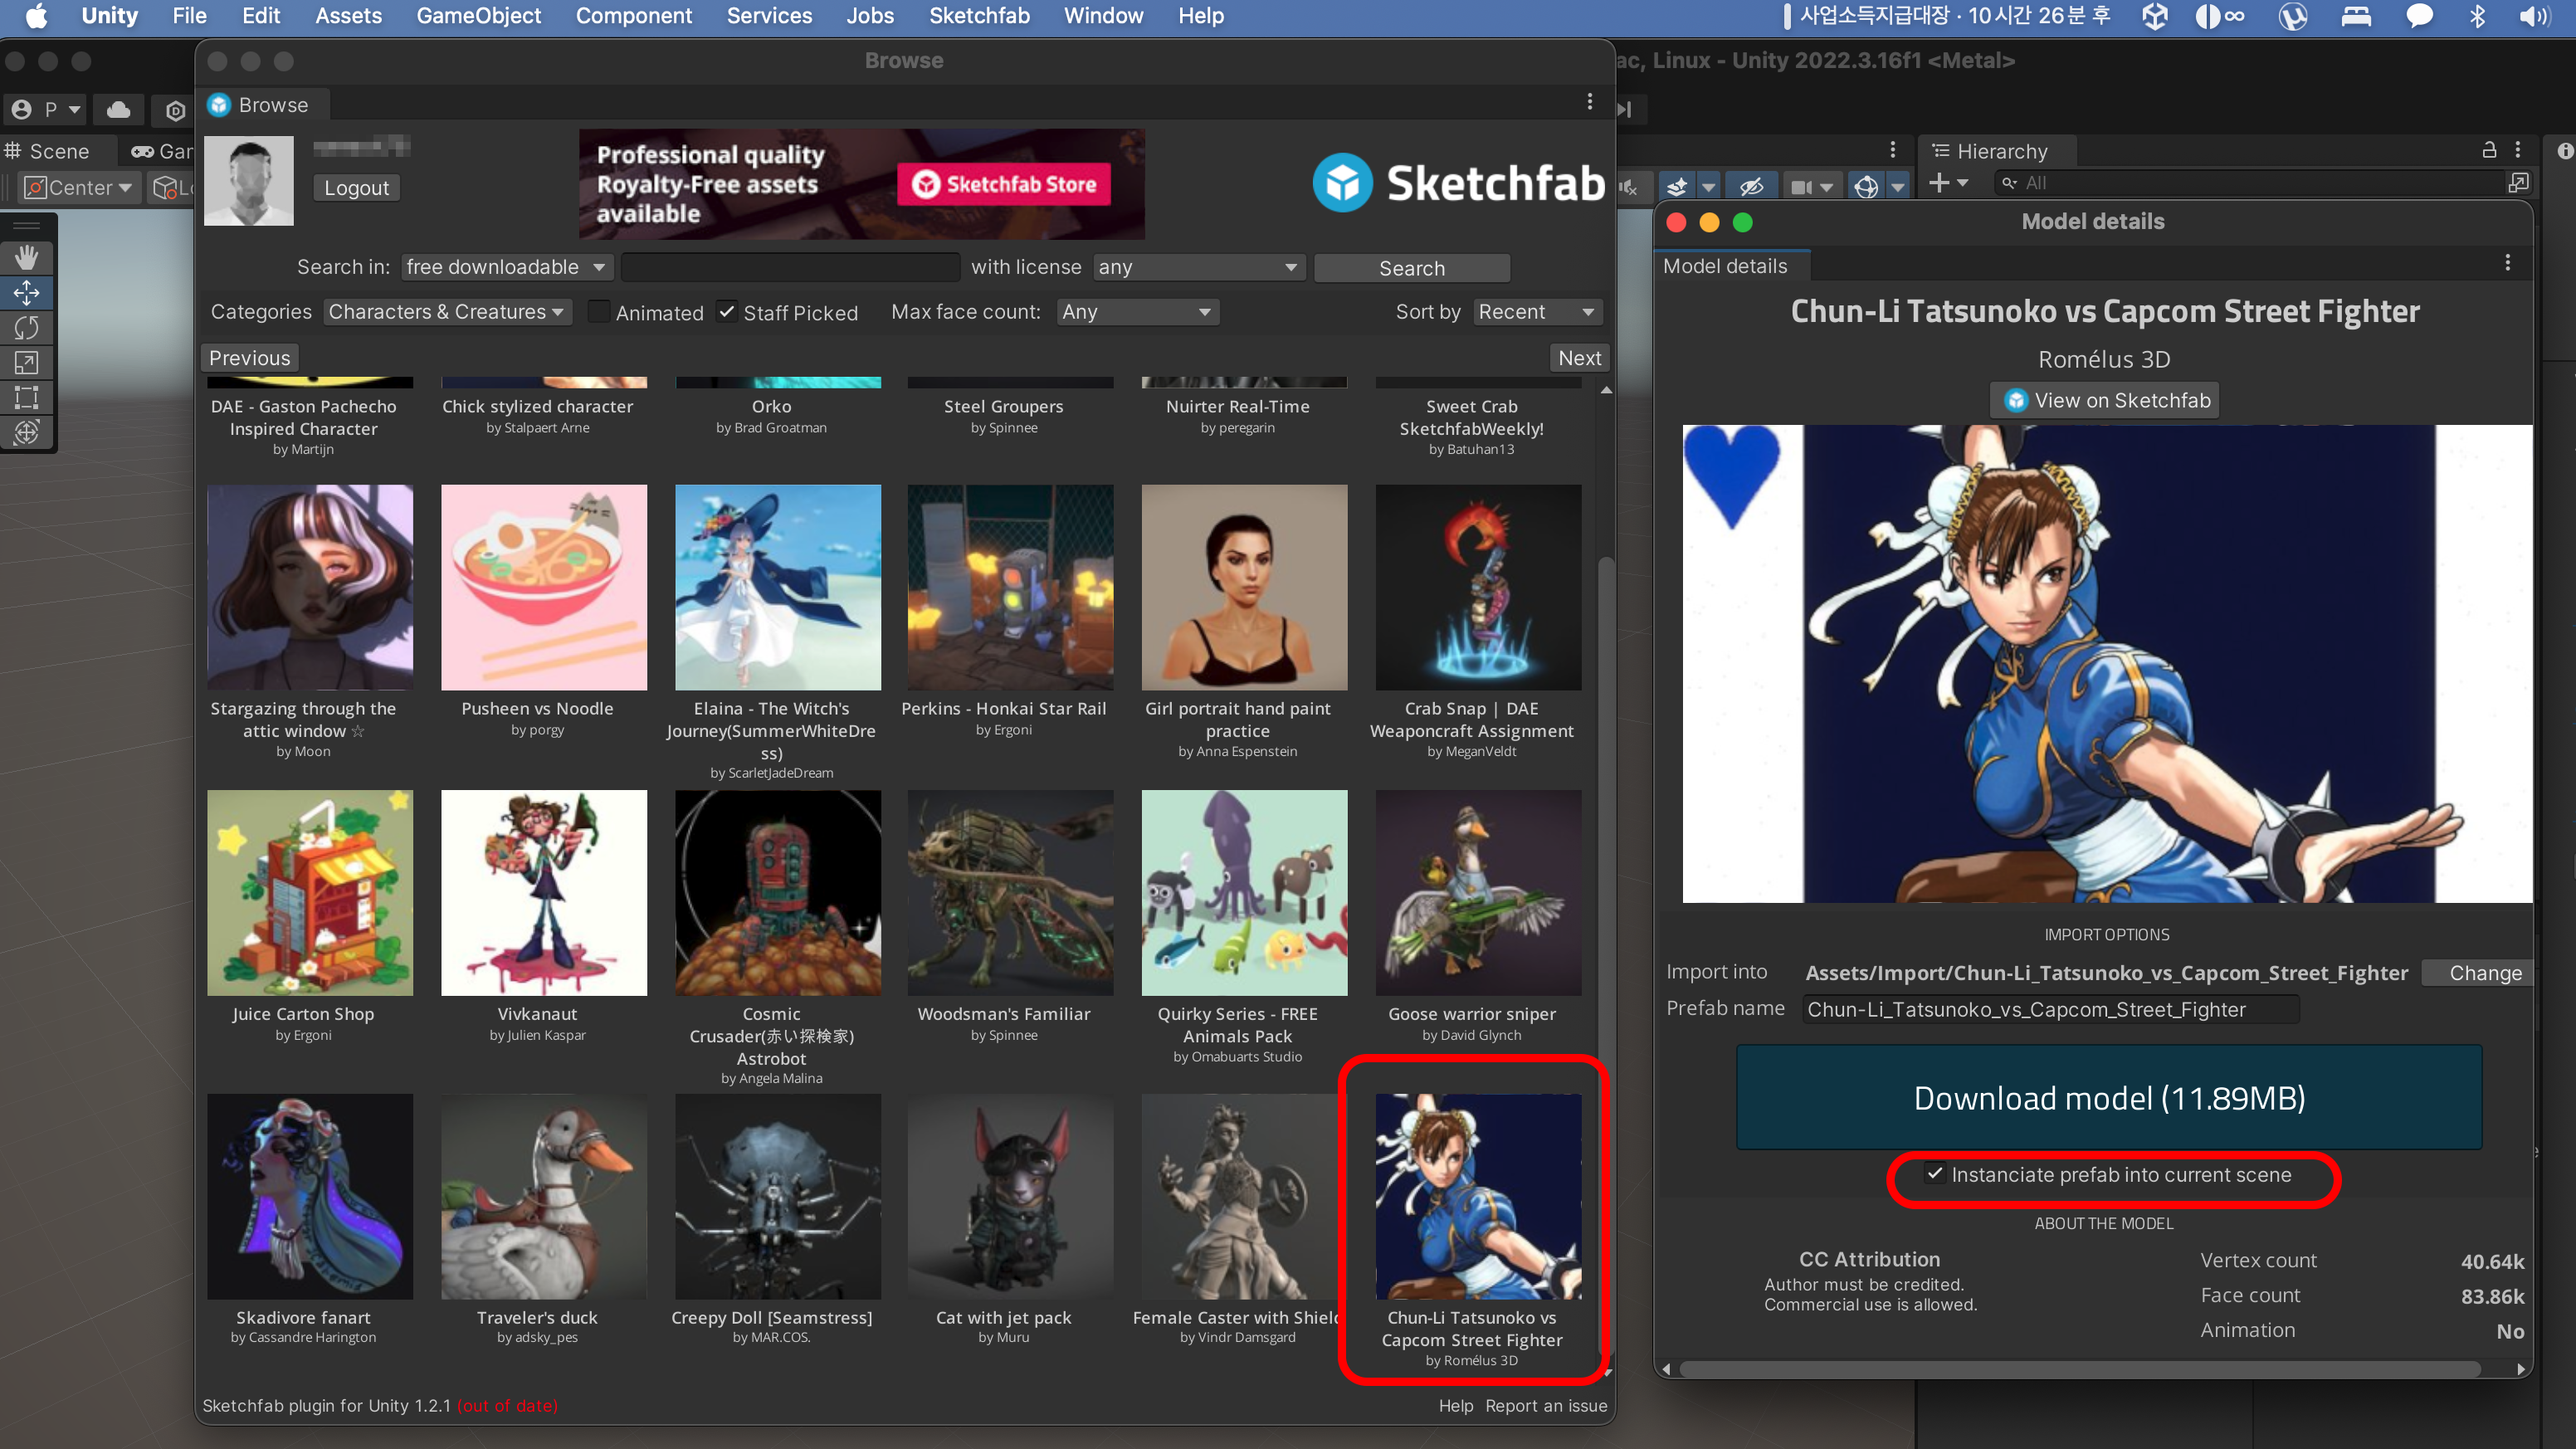Open the GameObject menu

(x=478, y=16)
